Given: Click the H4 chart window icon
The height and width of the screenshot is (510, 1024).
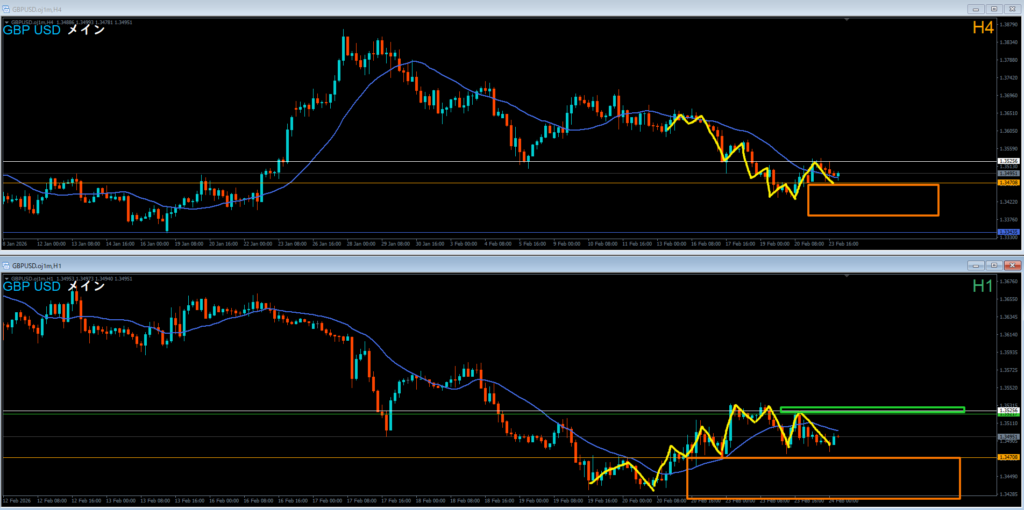Looking at the screenshot, I should coord(6,7).
